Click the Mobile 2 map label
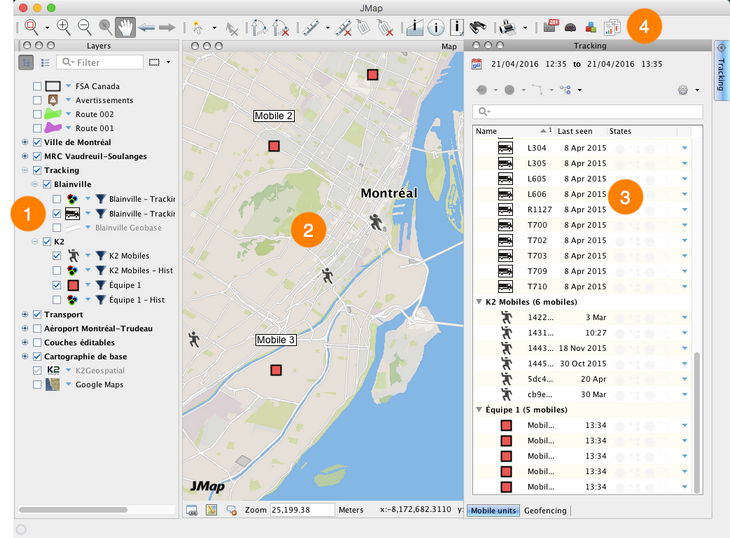 coord(274,116)
